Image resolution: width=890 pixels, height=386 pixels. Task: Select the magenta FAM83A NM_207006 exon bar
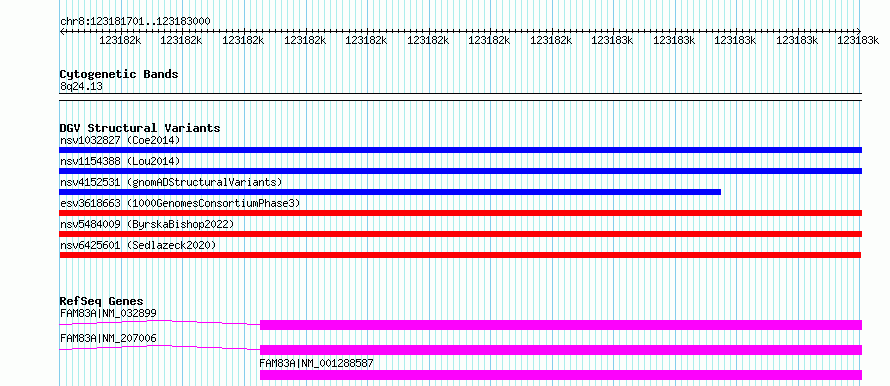pos(561,350)
